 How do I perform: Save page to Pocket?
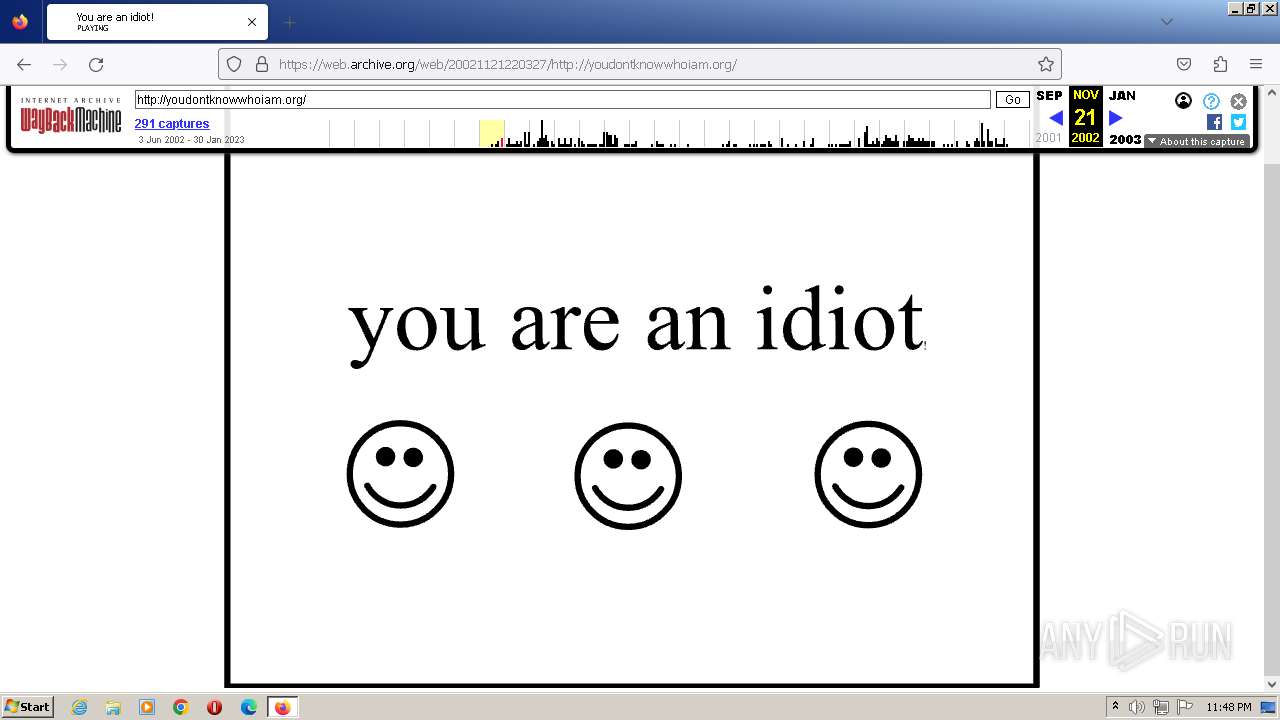pos(1184,64)
